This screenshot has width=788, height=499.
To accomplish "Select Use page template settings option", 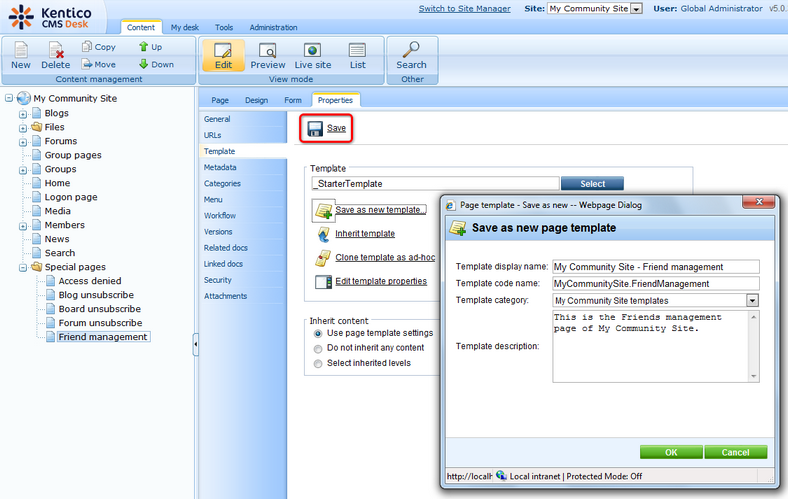I will [x=318, y=334].
